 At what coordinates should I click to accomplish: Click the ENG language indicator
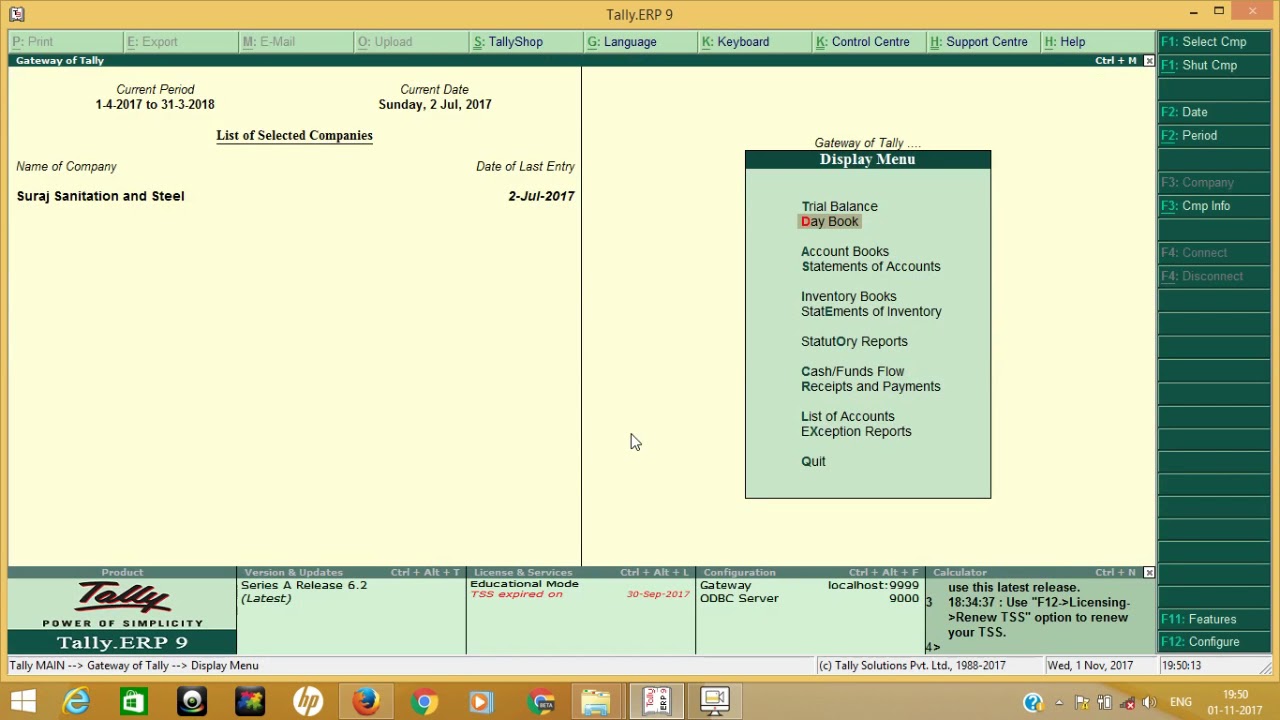pyautogui.click(x=1181, y=703)
